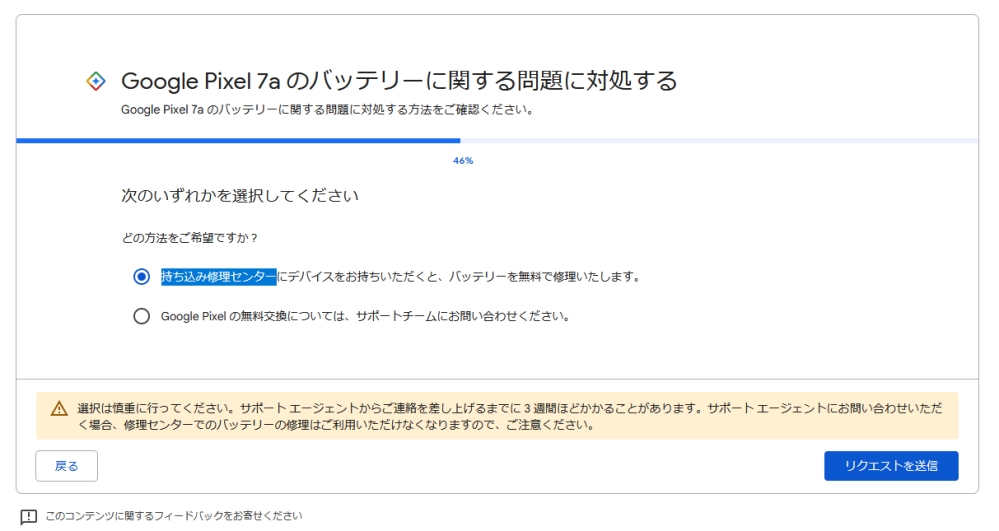Click the feedback speech-bubble icon
The image size is (999, 531).
point(29,516)
